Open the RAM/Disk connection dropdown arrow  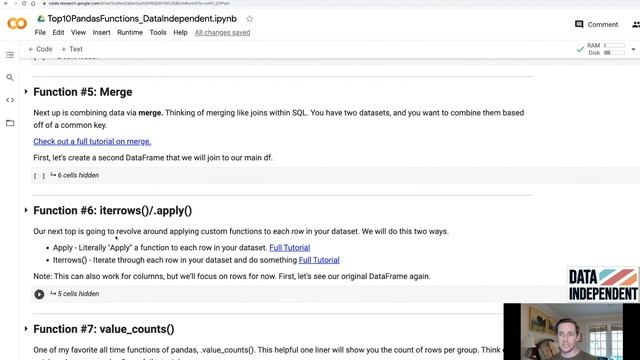coord(633,49)
